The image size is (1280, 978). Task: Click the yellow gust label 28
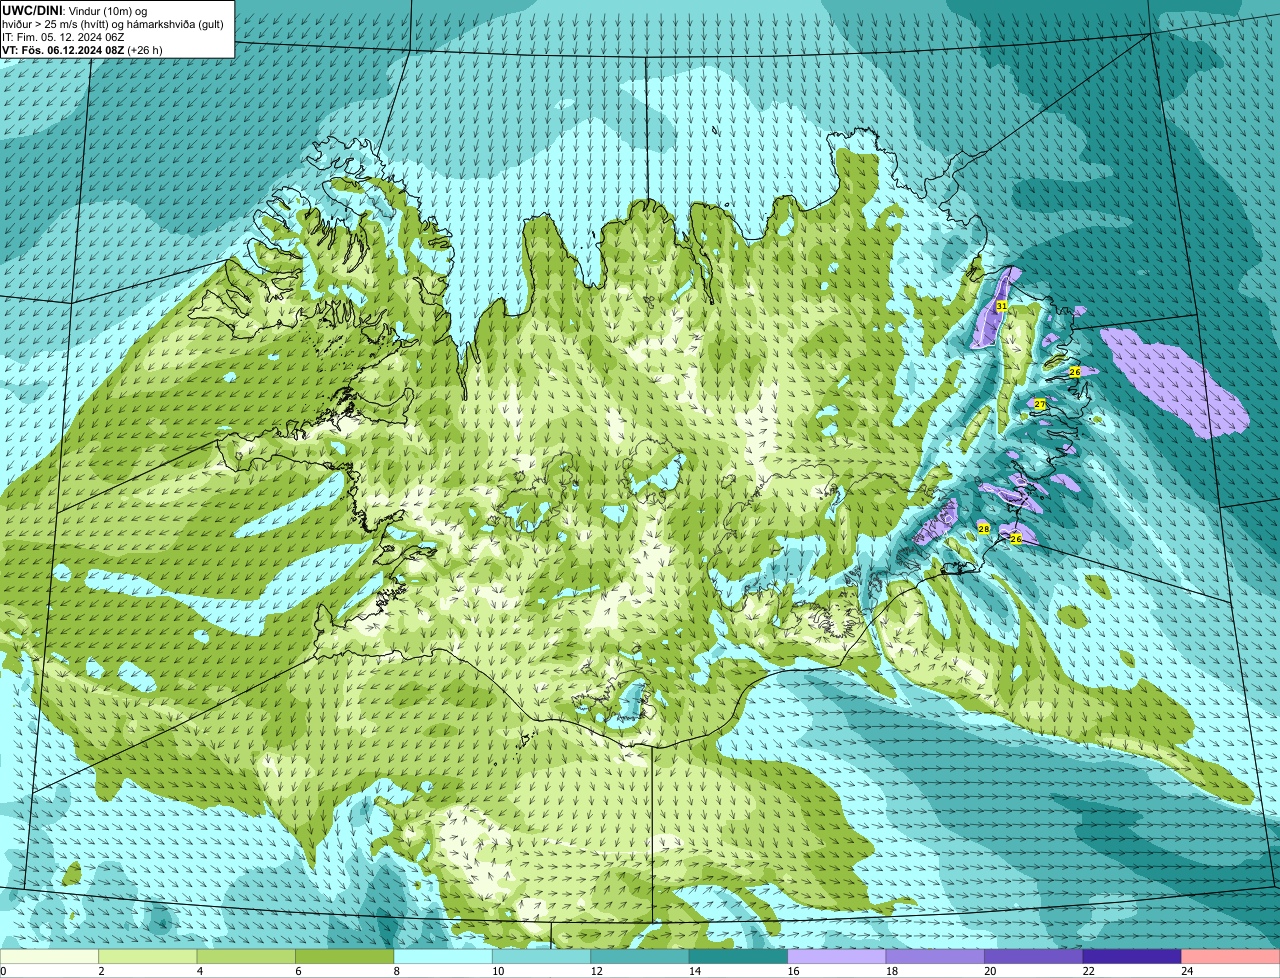click(983, 529)
